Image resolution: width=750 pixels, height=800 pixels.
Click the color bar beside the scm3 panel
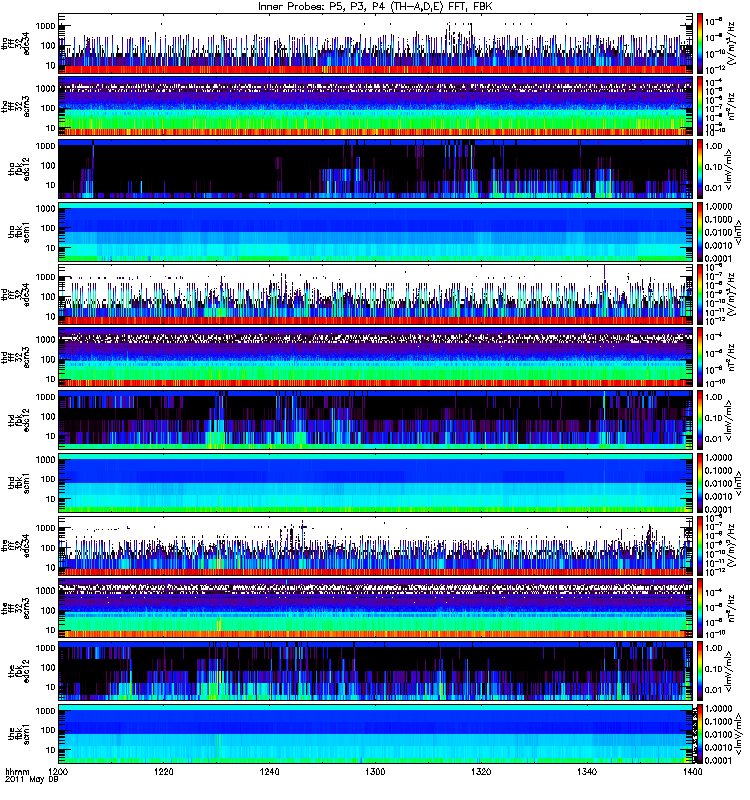[700, 609]
